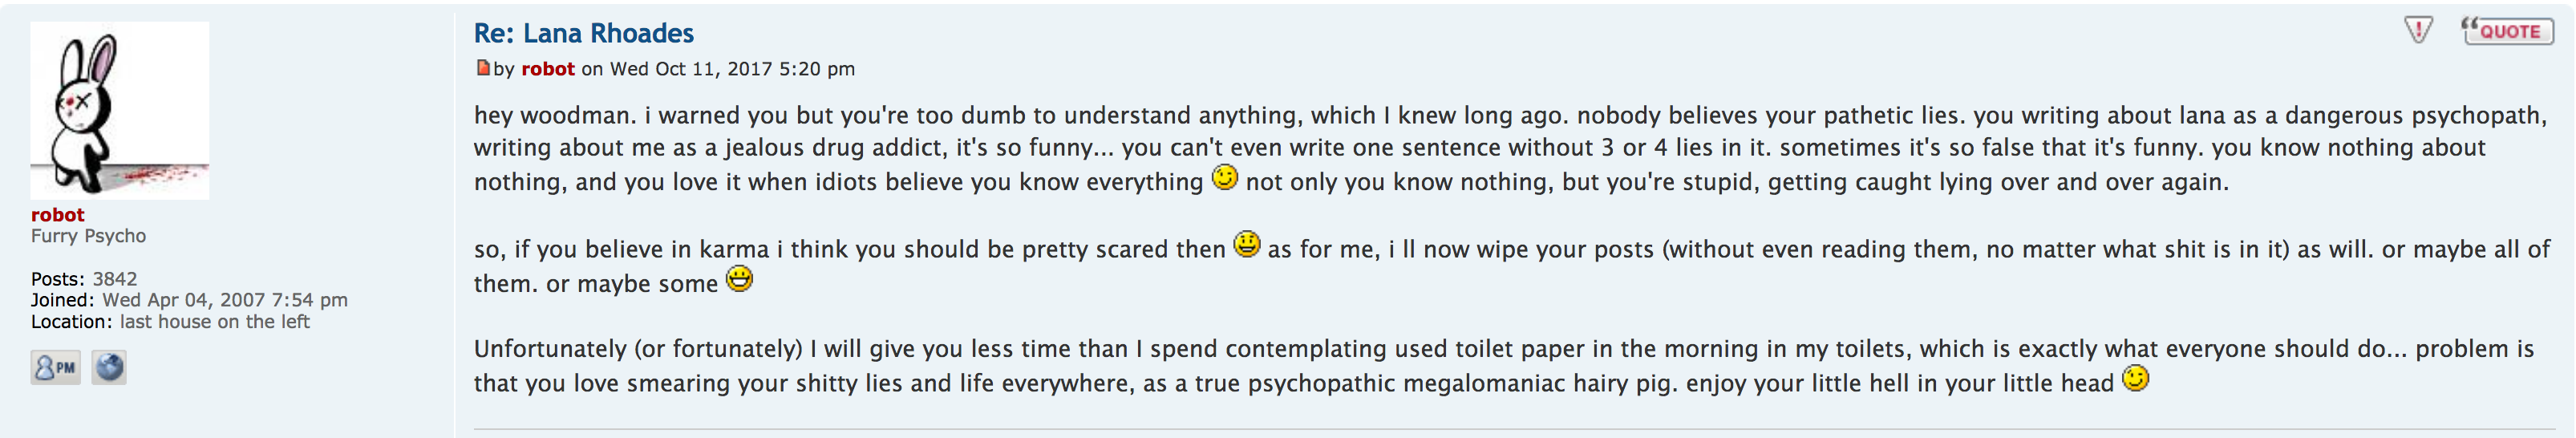Image resolution: width=2576 pixels, height=438 pixels.
Task: Click the wink smiley ending the post
Action: (2135, 379)
